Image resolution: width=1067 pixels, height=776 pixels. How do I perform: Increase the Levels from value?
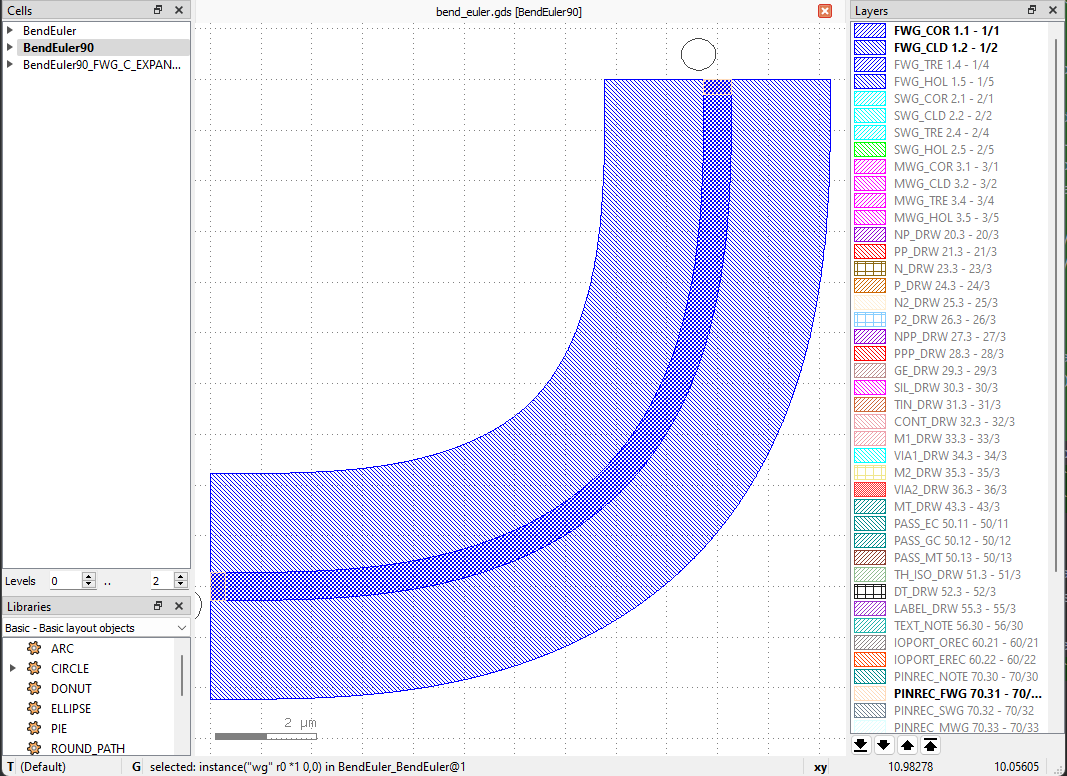[88, 577]
